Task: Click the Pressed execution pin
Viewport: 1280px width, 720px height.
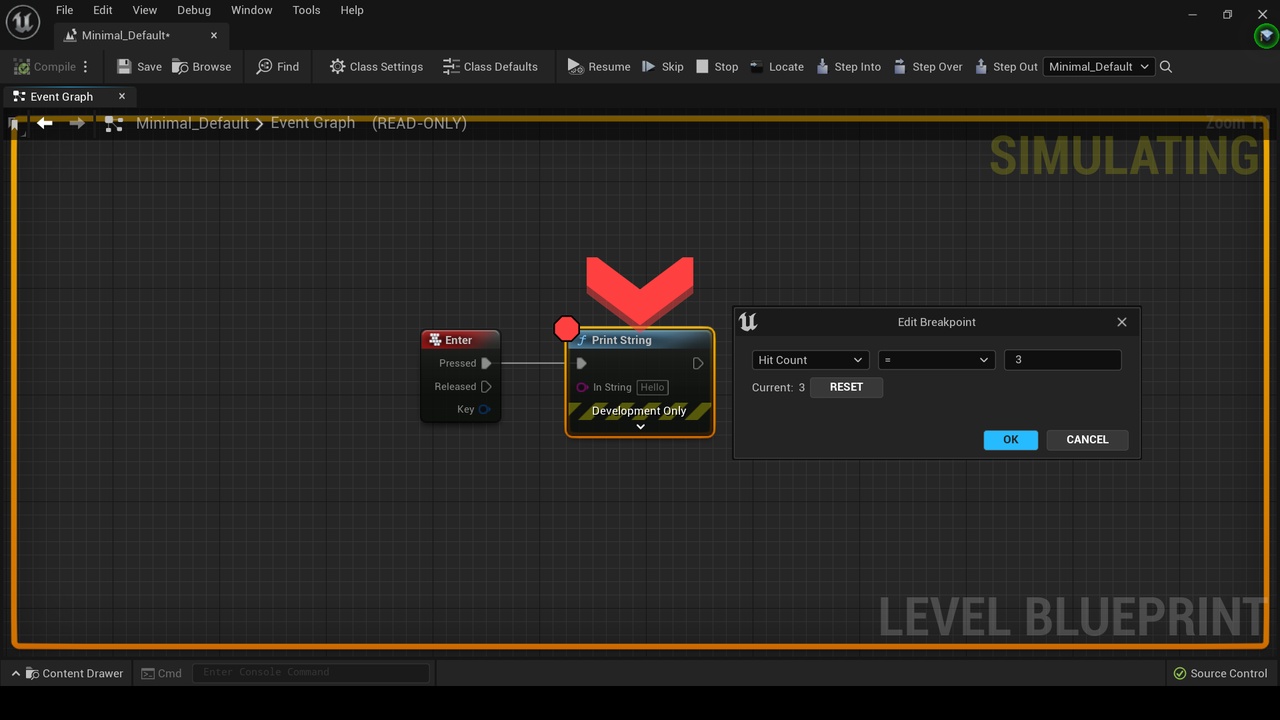Action: pos(486,363)
